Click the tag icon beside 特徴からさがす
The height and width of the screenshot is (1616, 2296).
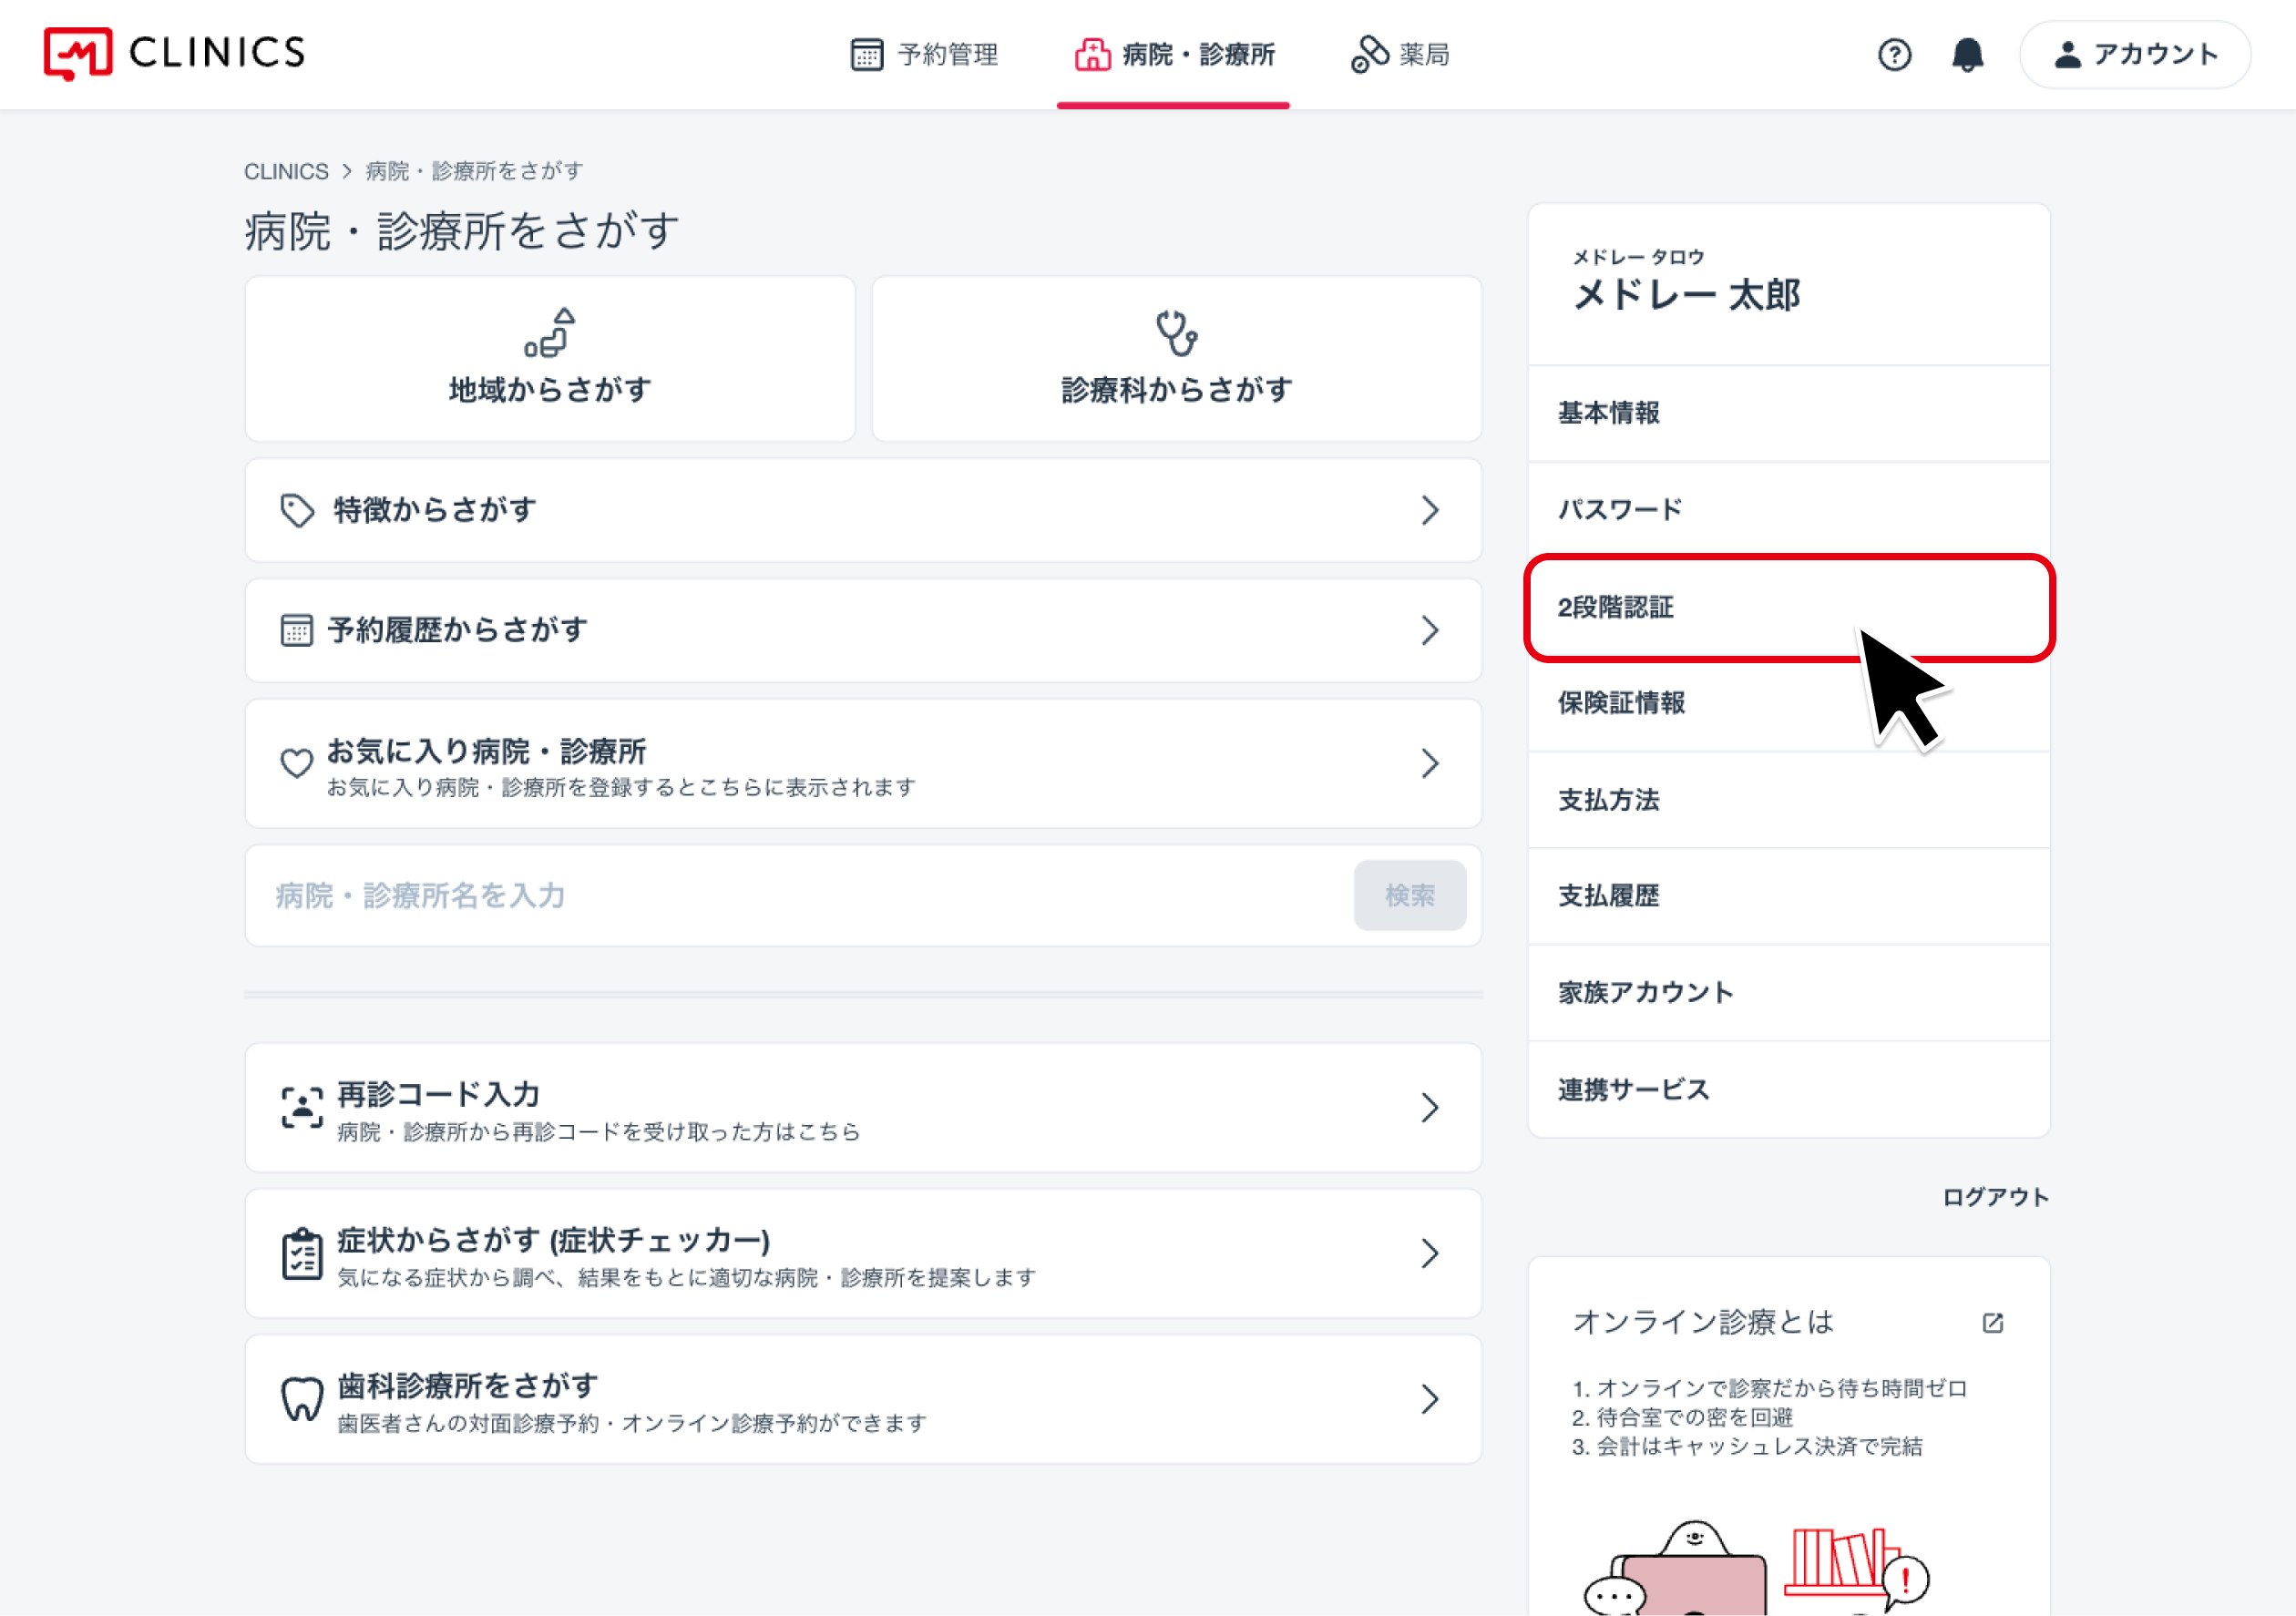pos(297,510)
